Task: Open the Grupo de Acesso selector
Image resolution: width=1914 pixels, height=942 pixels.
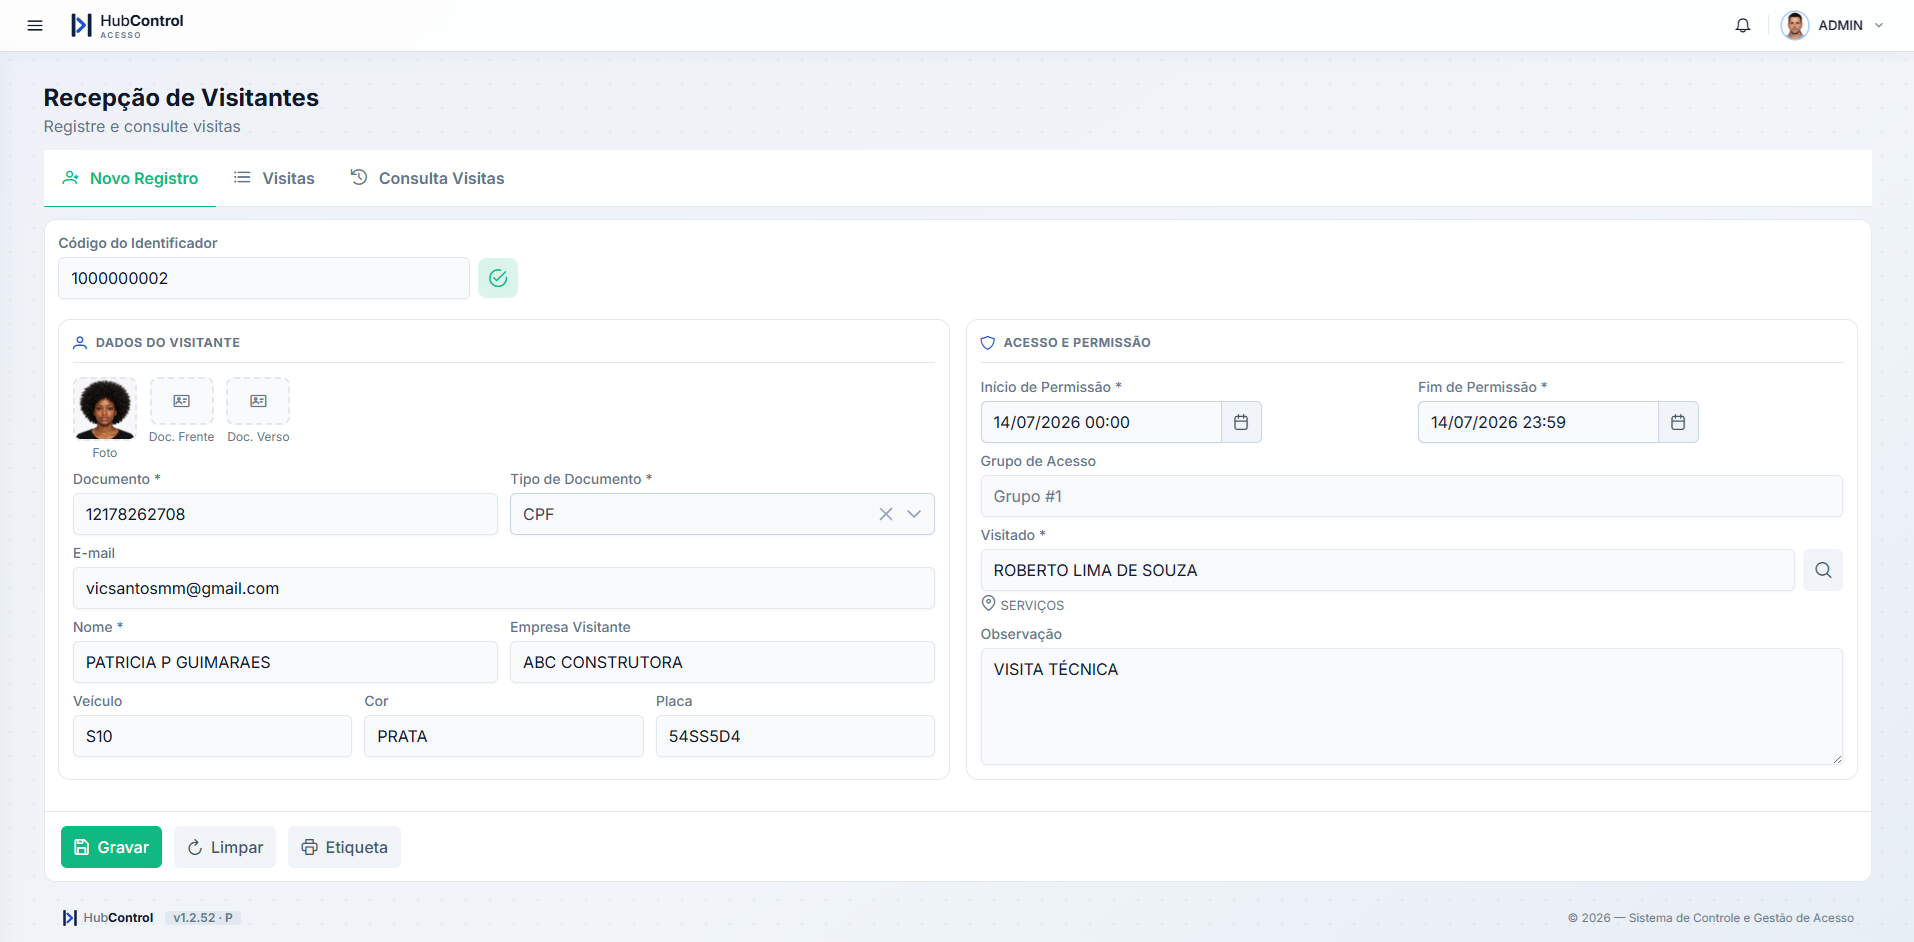Action: (x=1411, y=496)
